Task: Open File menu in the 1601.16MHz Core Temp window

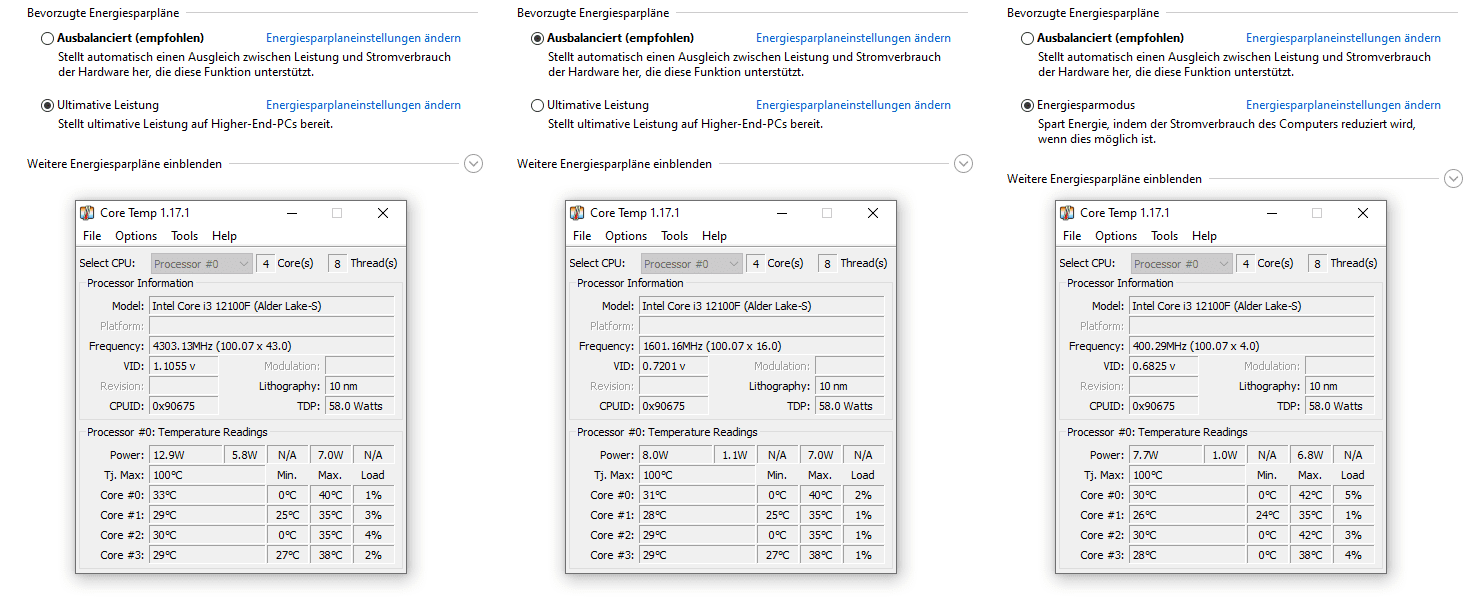Action: [x=582, y=236]
